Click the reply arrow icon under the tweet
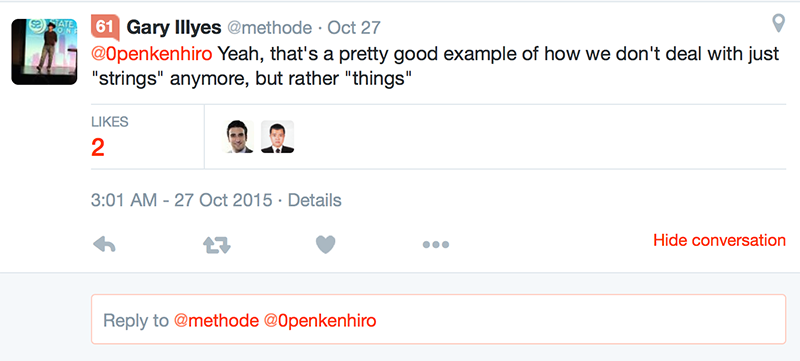The image size is (800, 361). point(105,245)
